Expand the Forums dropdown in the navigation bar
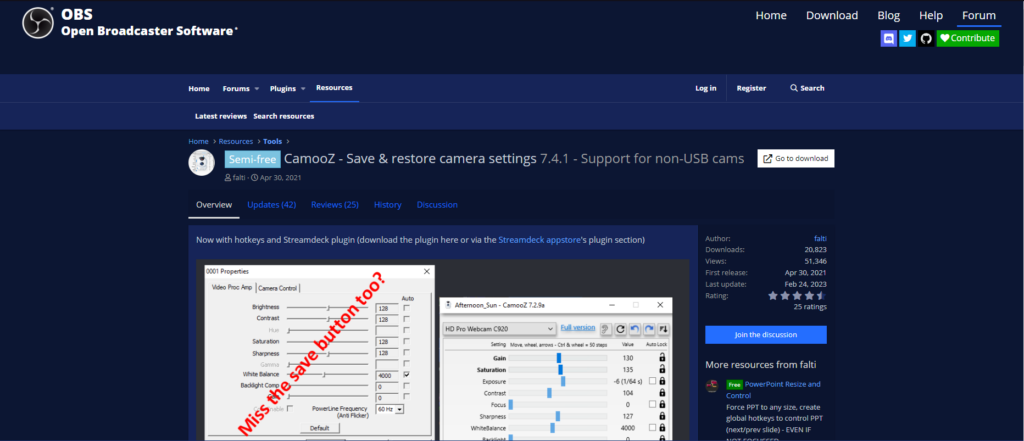 point(240,88)
